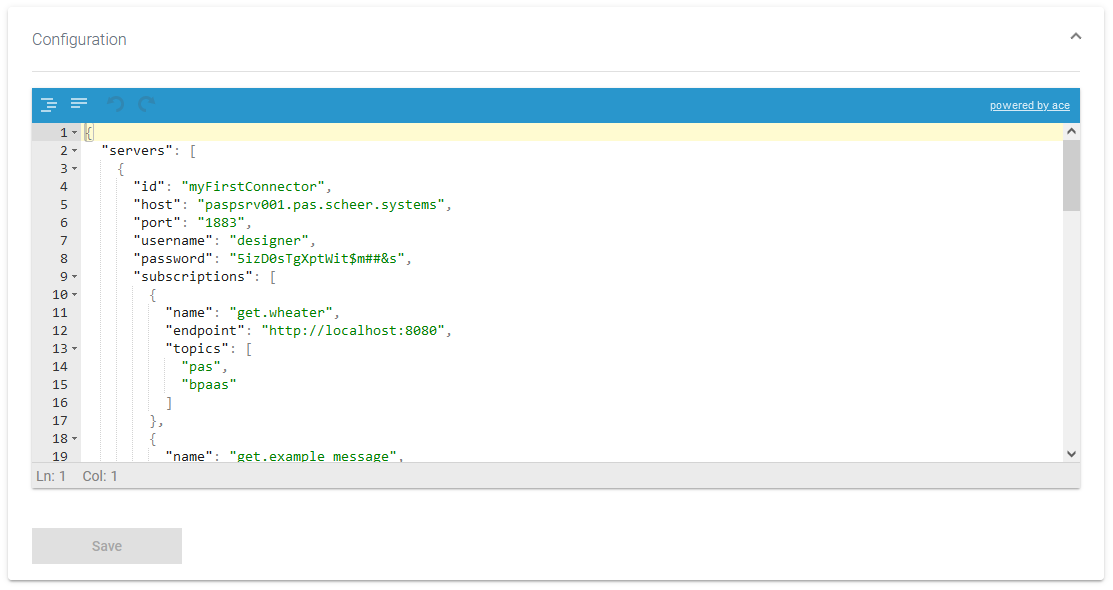Fold the "servers" array at line 2
The image size is (1113, 590).
coord(74,151)
